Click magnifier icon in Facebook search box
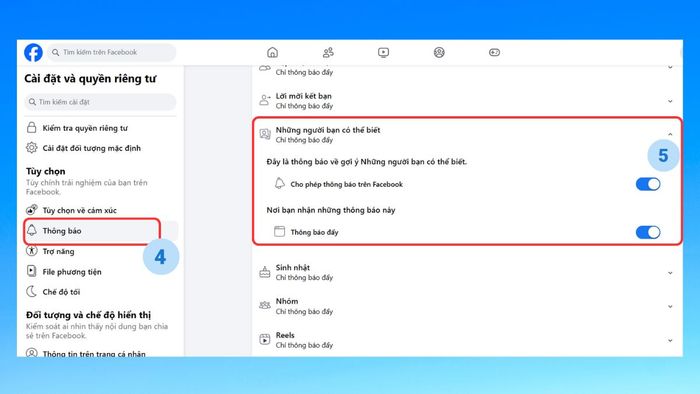The image size is (700, 394). pos(55,52)
